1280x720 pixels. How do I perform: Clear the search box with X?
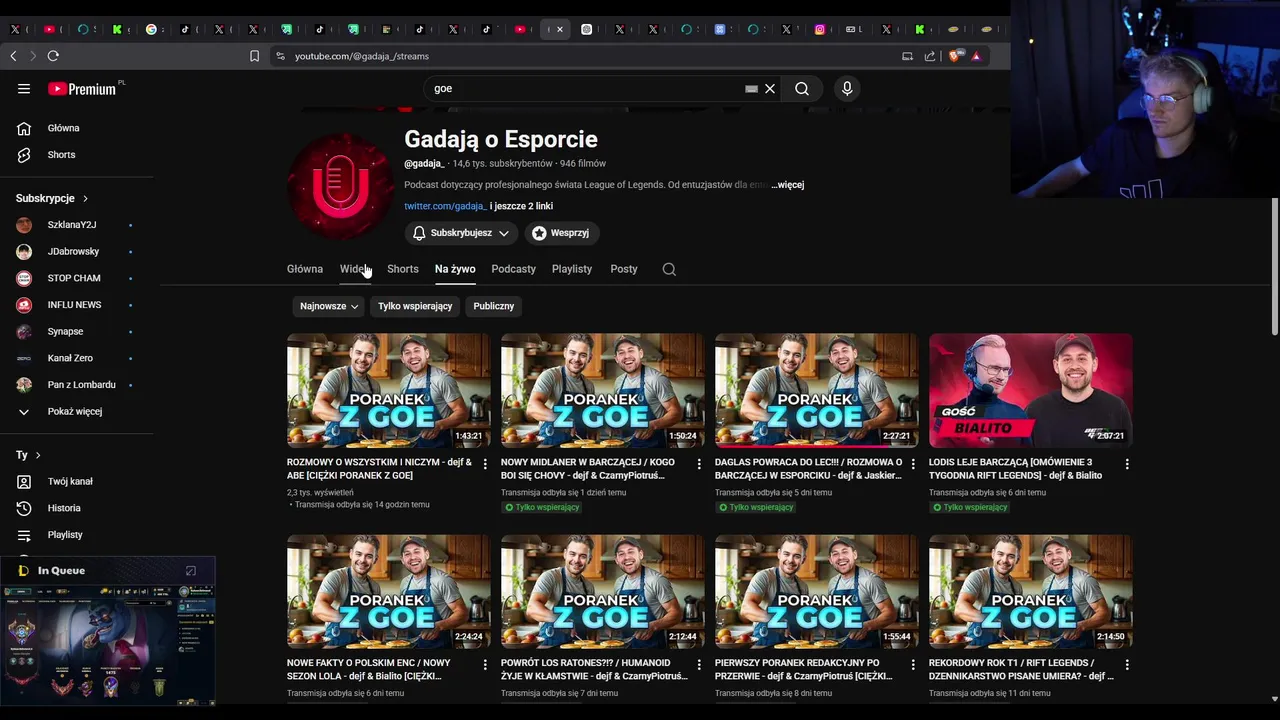[x=770, y=89]
